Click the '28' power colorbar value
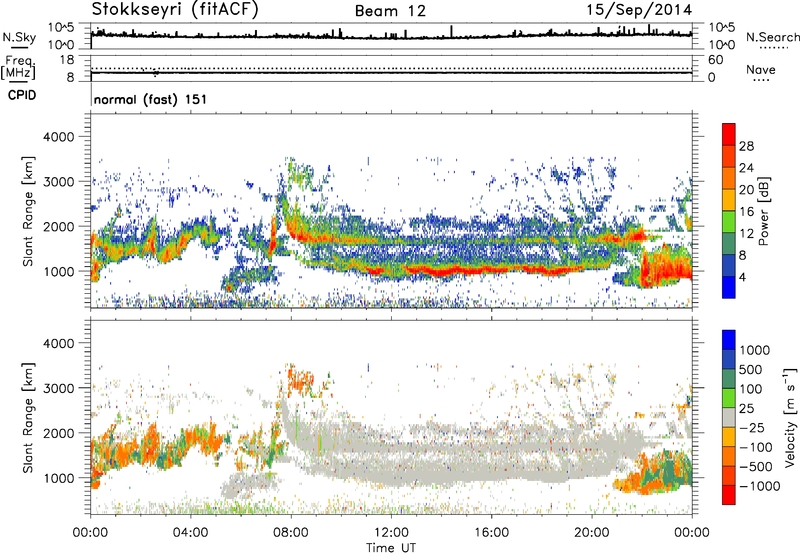 tap(746, 146)
